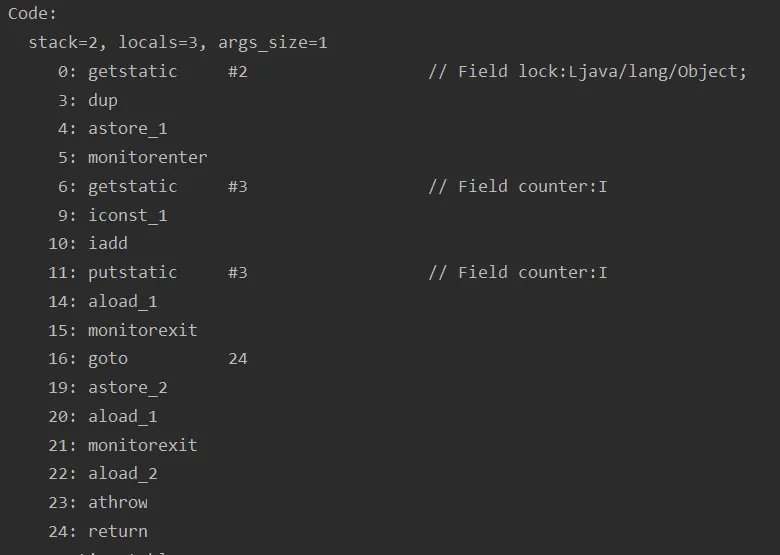
Task: Click the goto instruction at offset 16
Action: coord(108,358)
